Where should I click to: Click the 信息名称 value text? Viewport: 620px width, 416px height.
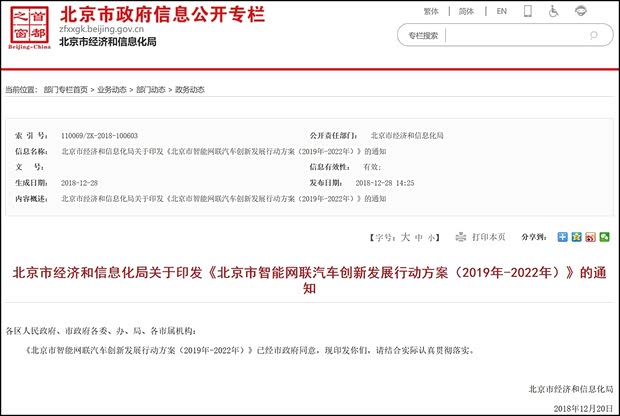[x=224, y=151]
